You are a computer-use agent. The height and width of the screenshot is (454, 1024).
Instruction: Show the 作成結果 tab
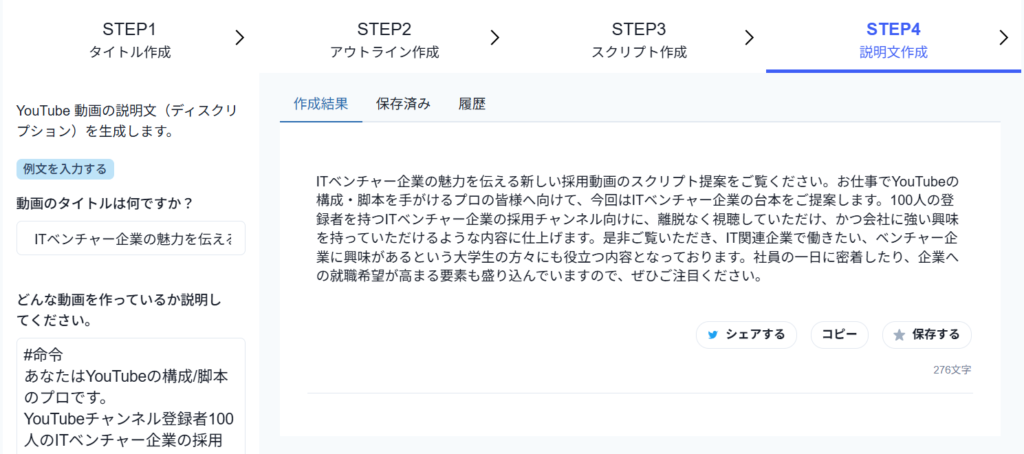tap(321, 103)
